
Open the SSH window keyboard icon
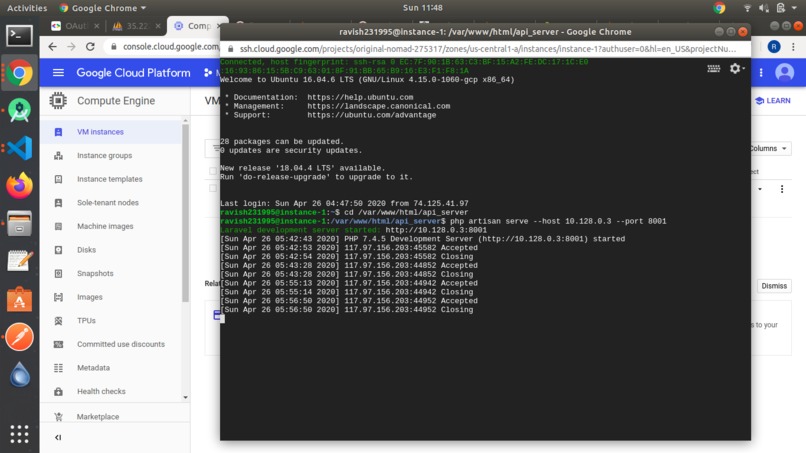[713, 69]
